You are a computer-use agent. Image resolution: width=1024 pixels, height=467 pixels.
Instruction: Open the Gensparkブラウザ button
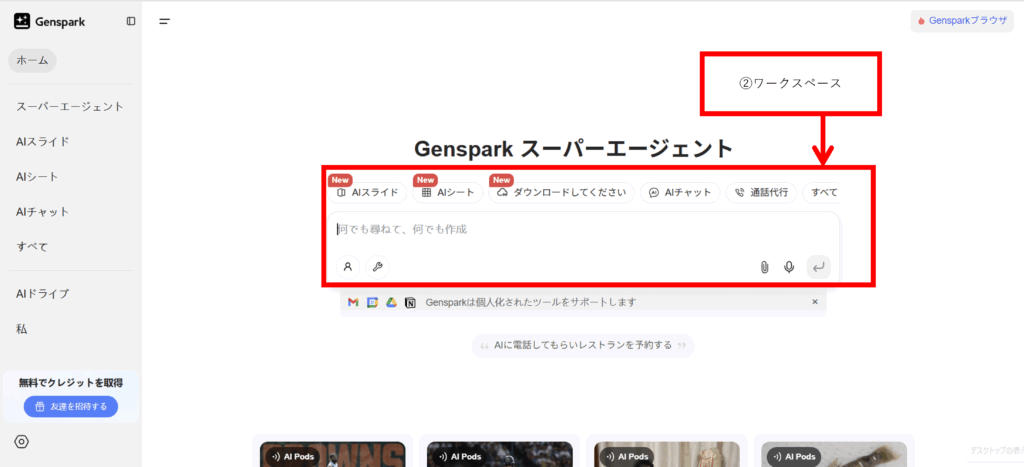(x=961, y=20)
